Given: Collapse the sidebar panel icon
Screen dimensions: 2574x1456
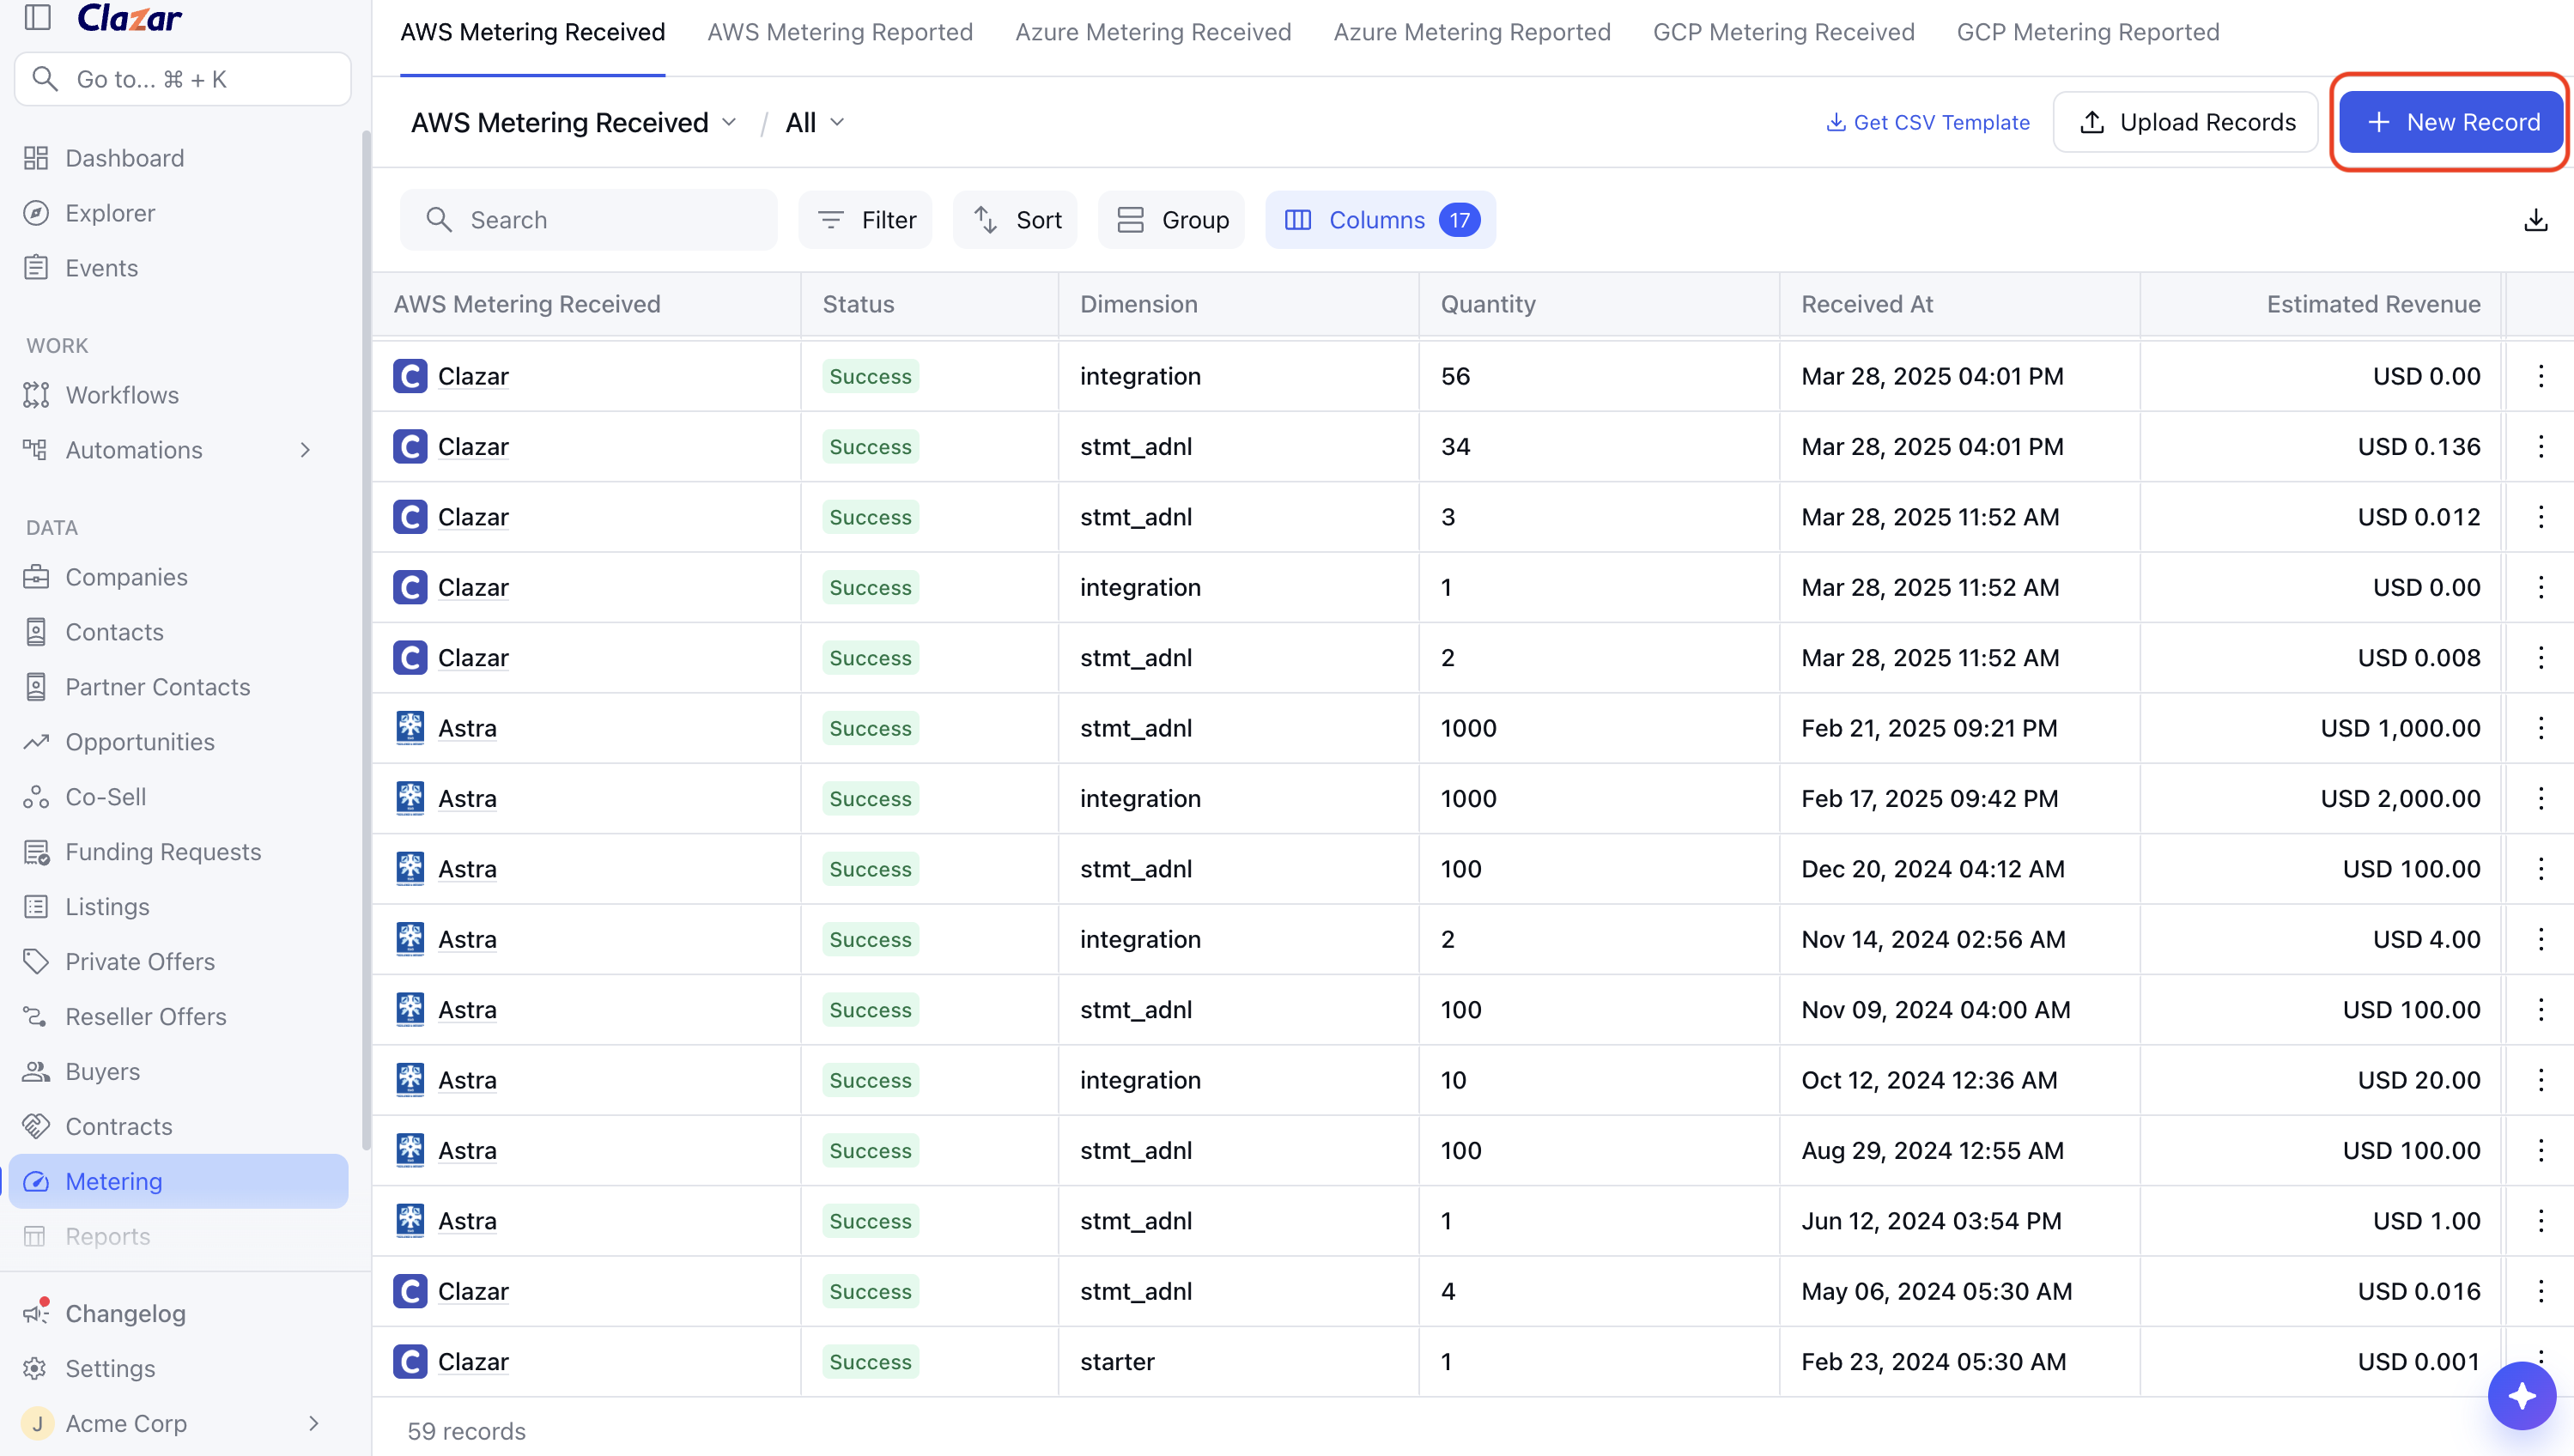Looking at the screenshot, I should [x=37, y=17].
